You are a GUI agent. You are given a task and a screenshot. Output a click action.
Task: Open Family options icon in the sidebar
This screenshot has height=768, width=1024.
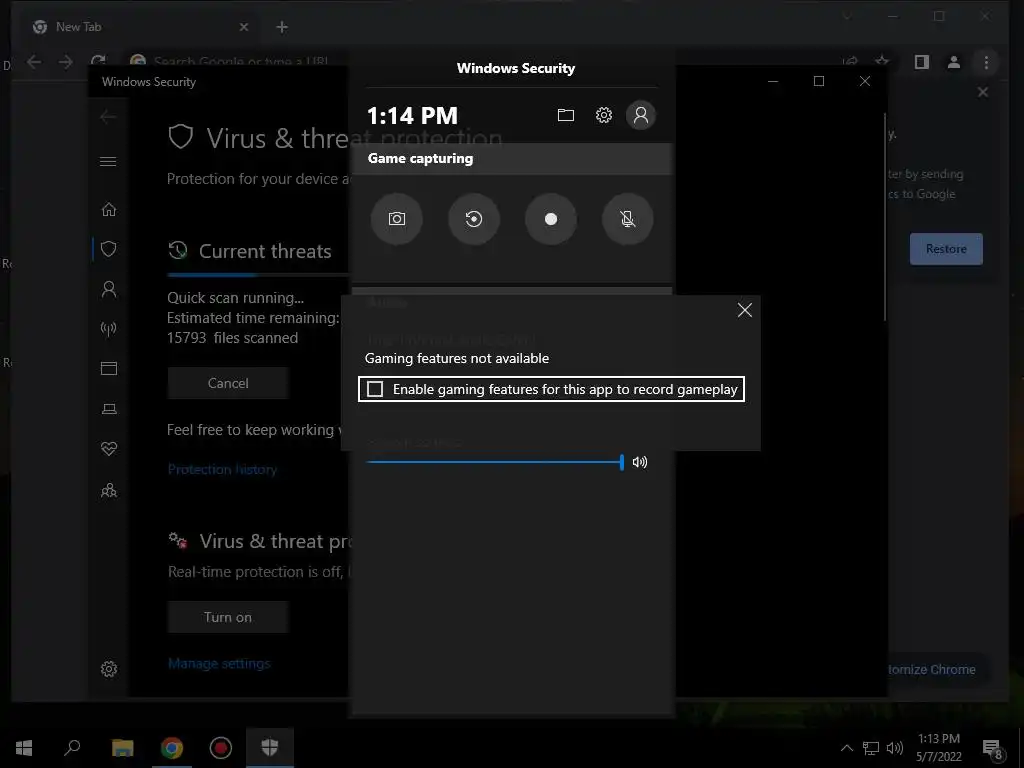[109, 490]
